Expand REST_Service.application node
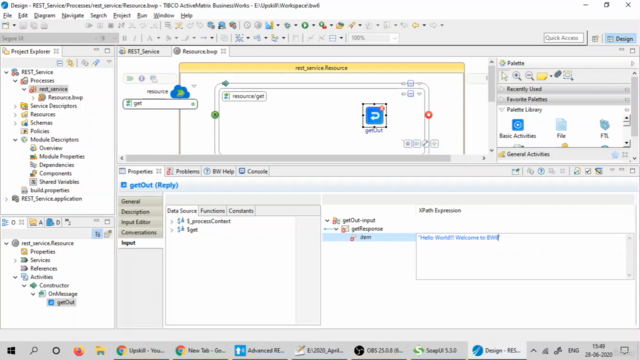Image resolution: width=640 pixels, height=360 pixels. (x=6, y=199)
